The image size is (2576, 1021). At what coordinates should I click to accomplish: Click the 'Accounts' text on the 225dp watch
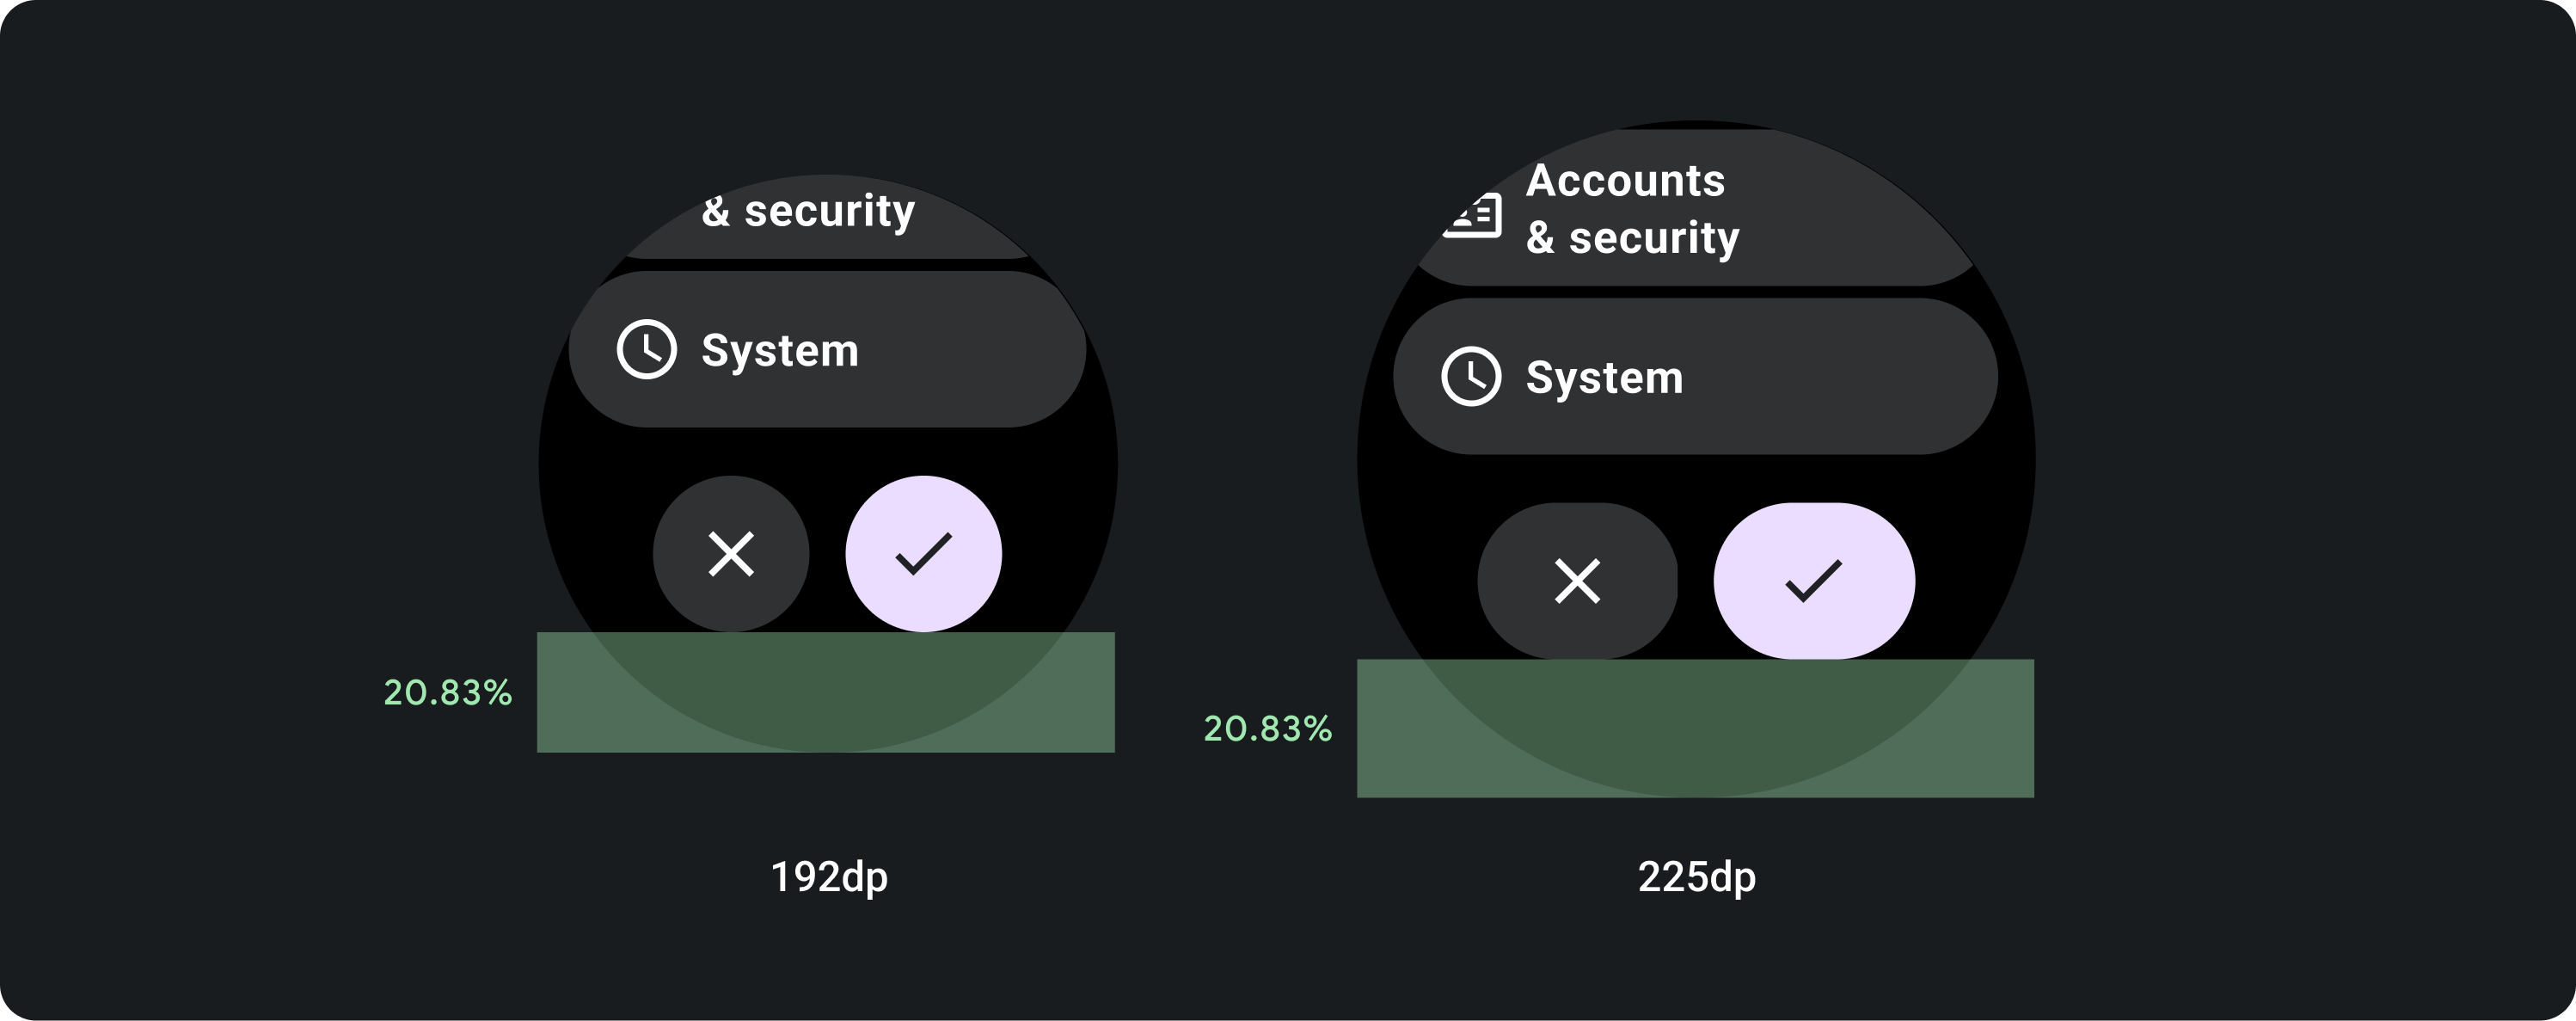click(1626, 181)
